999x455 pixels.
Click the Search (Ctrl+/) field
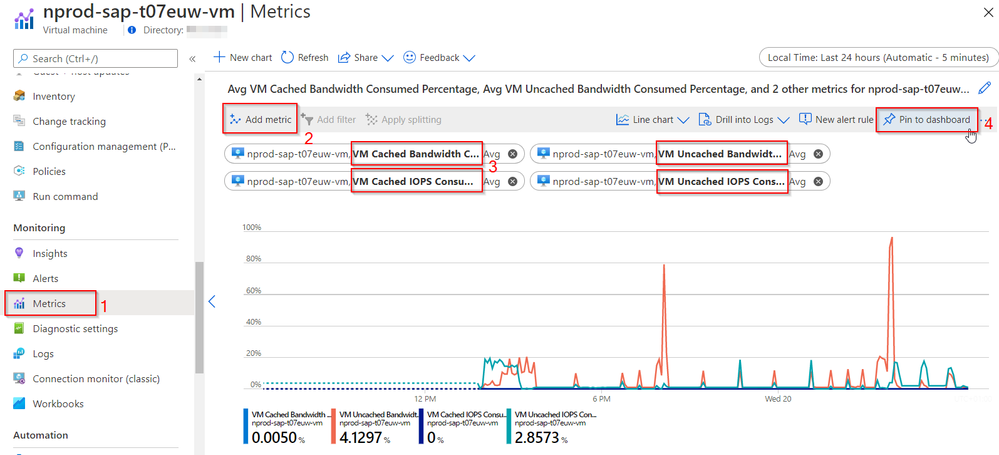click(96, 59)
